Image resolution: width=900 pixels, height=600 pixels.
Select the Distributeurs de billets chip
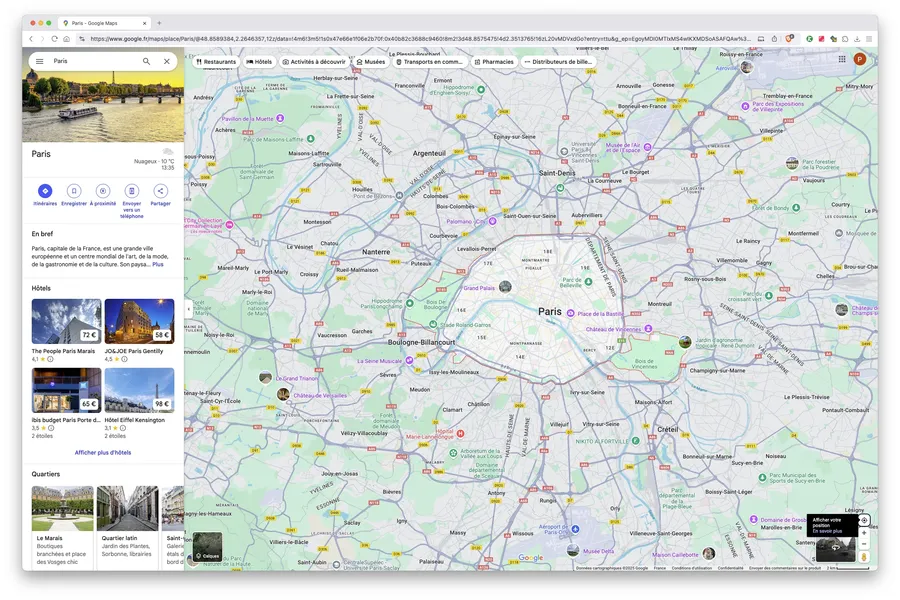click(x=558, y=61)
